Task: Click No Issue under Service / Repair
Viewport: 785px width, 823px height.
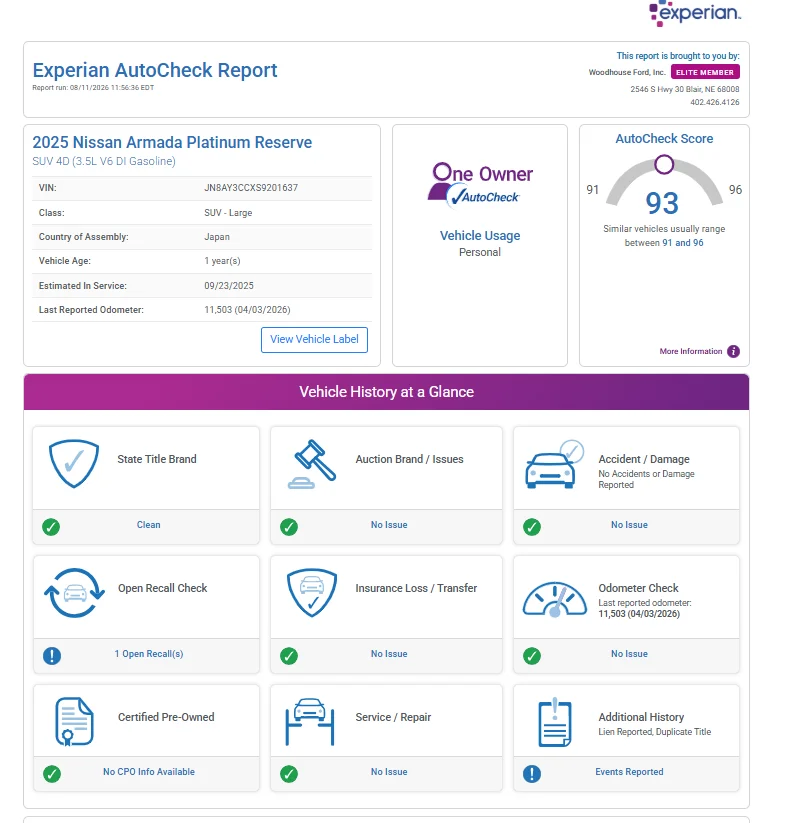Action: coord(389,772)
